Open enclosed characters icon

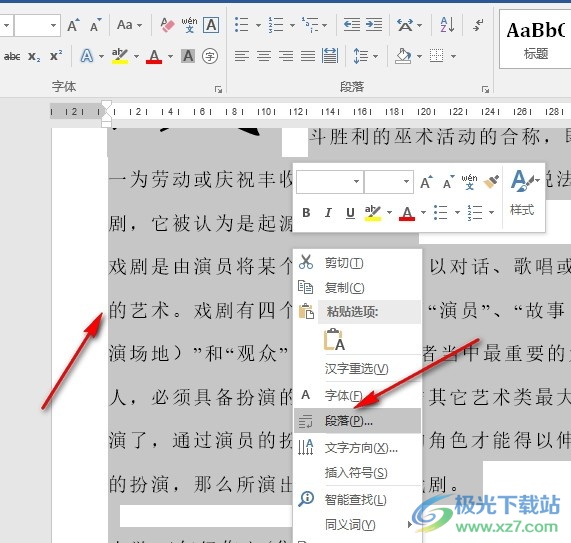[x=210, y=56]
